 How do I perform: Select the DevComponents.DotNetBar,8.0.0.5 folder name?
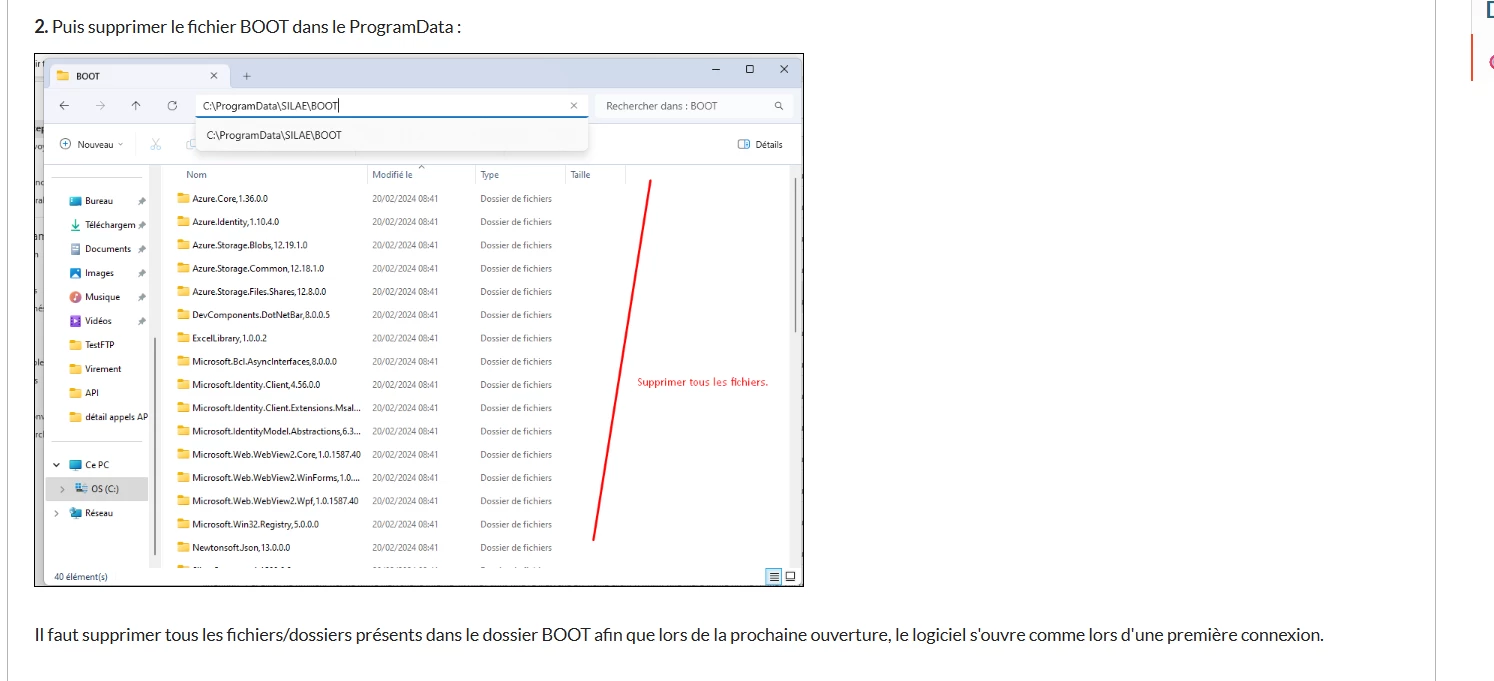coord(261,315)
